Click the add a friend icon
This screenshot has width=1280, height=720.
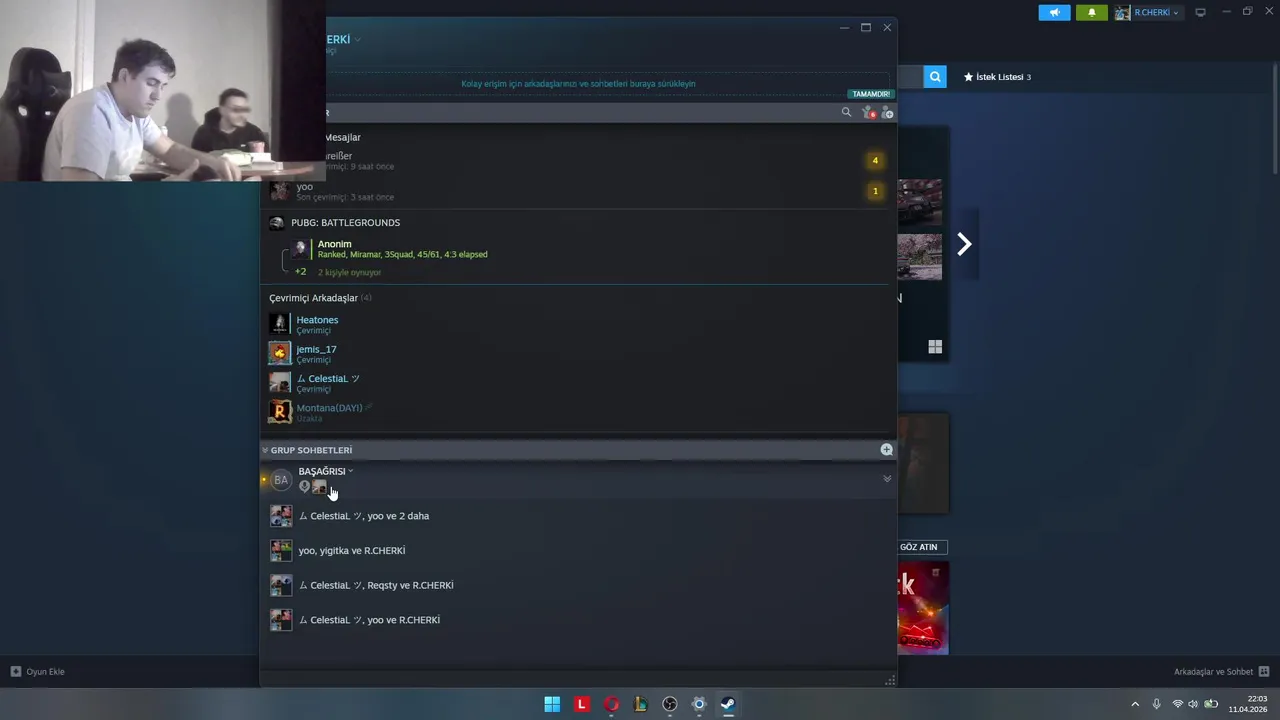(x=887, y=113)
